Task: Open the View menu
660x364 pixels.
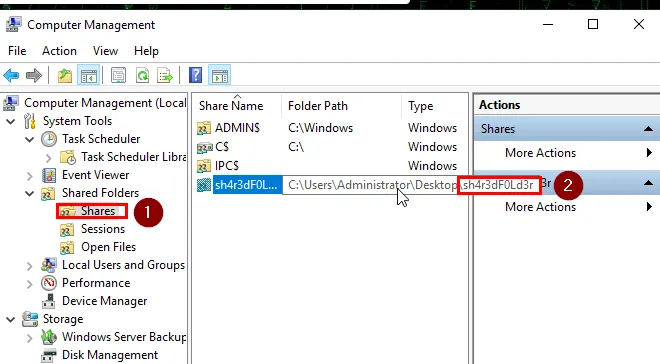Action: pos(105,51)
